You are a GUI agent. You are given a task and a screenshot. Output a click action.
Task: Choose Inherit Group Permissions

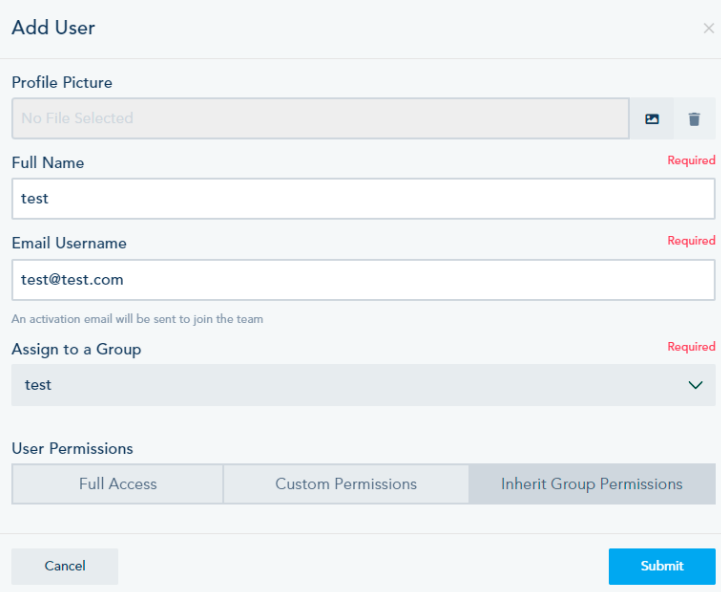coord(592,484)
